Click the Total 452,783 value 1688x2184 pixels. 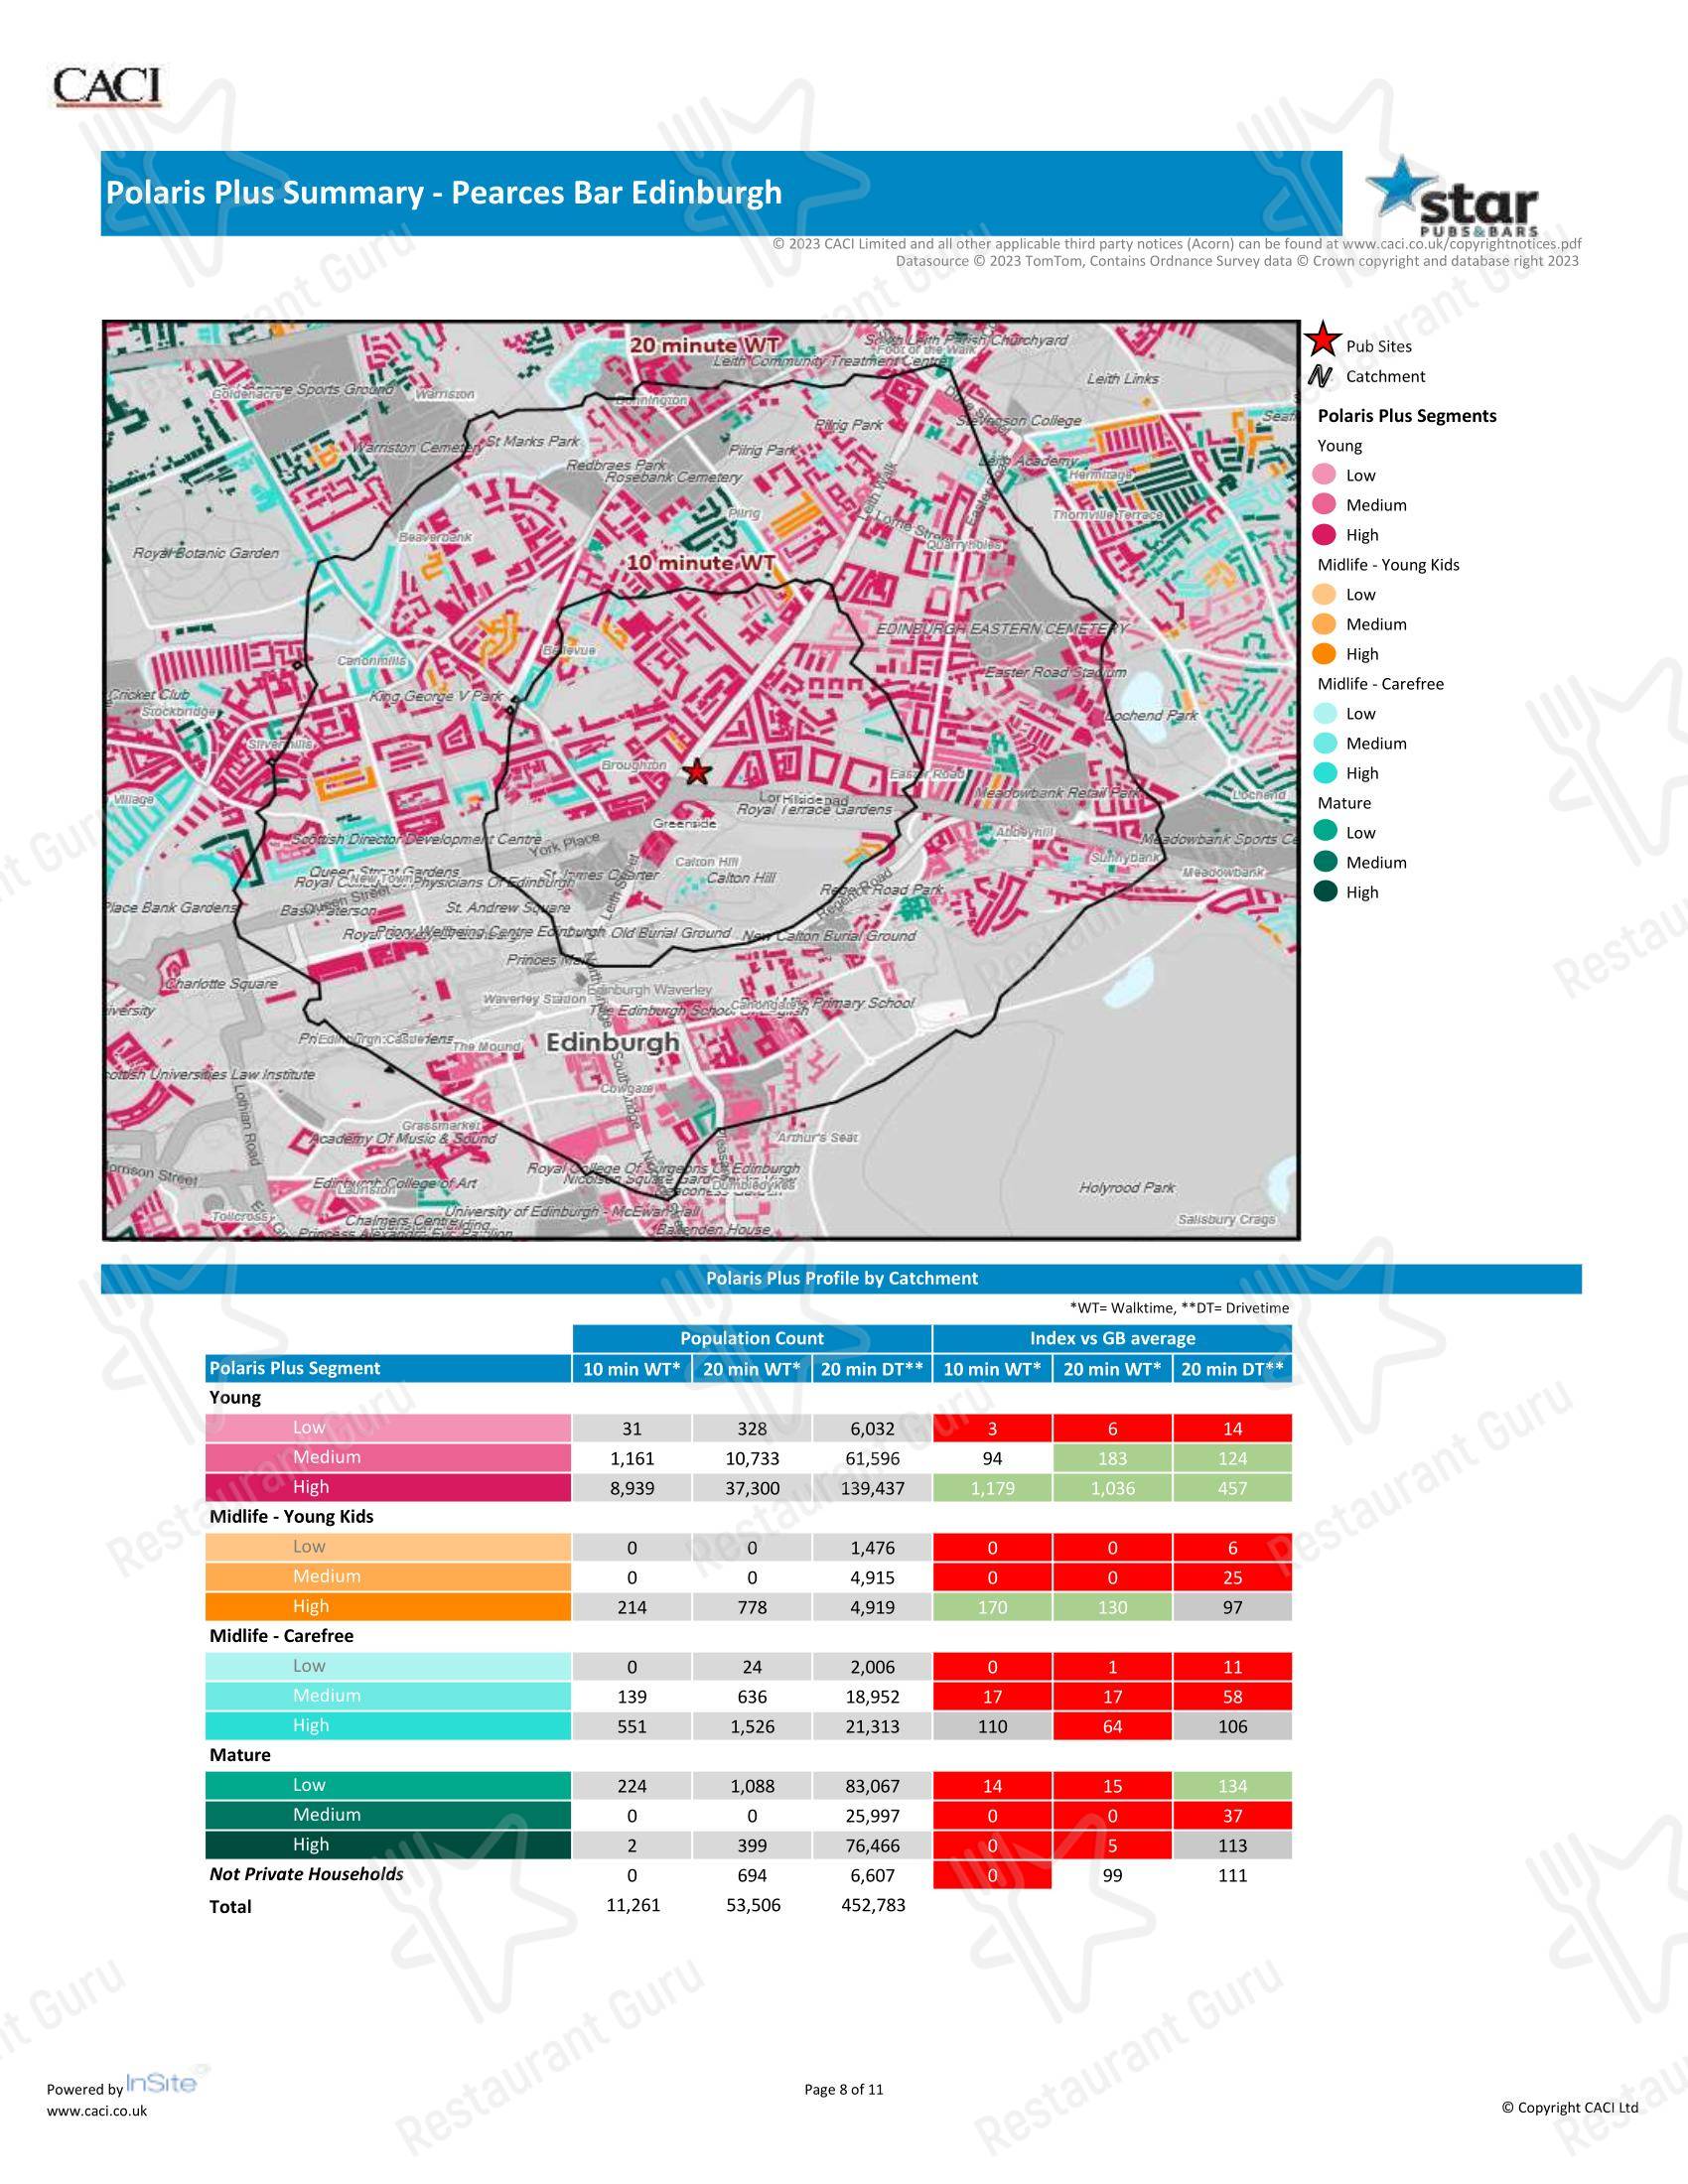(873, 1905)
